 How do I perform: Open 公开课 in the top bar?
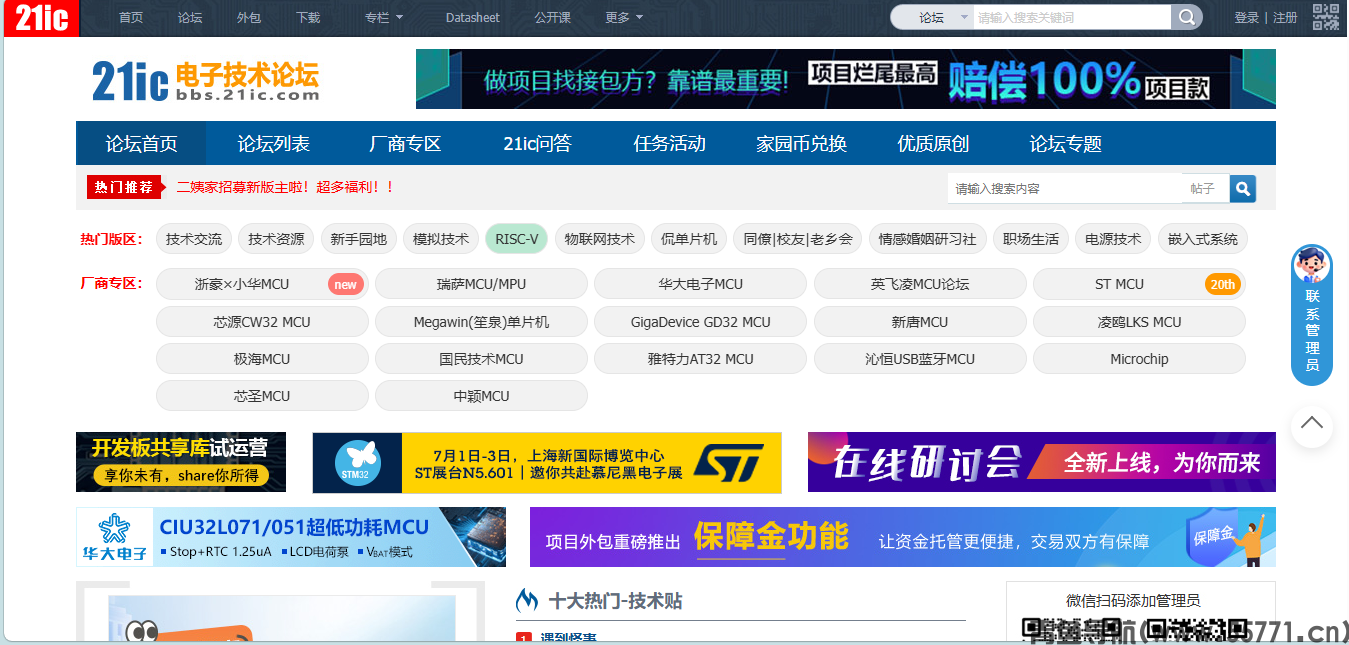[x=552, y=17]
